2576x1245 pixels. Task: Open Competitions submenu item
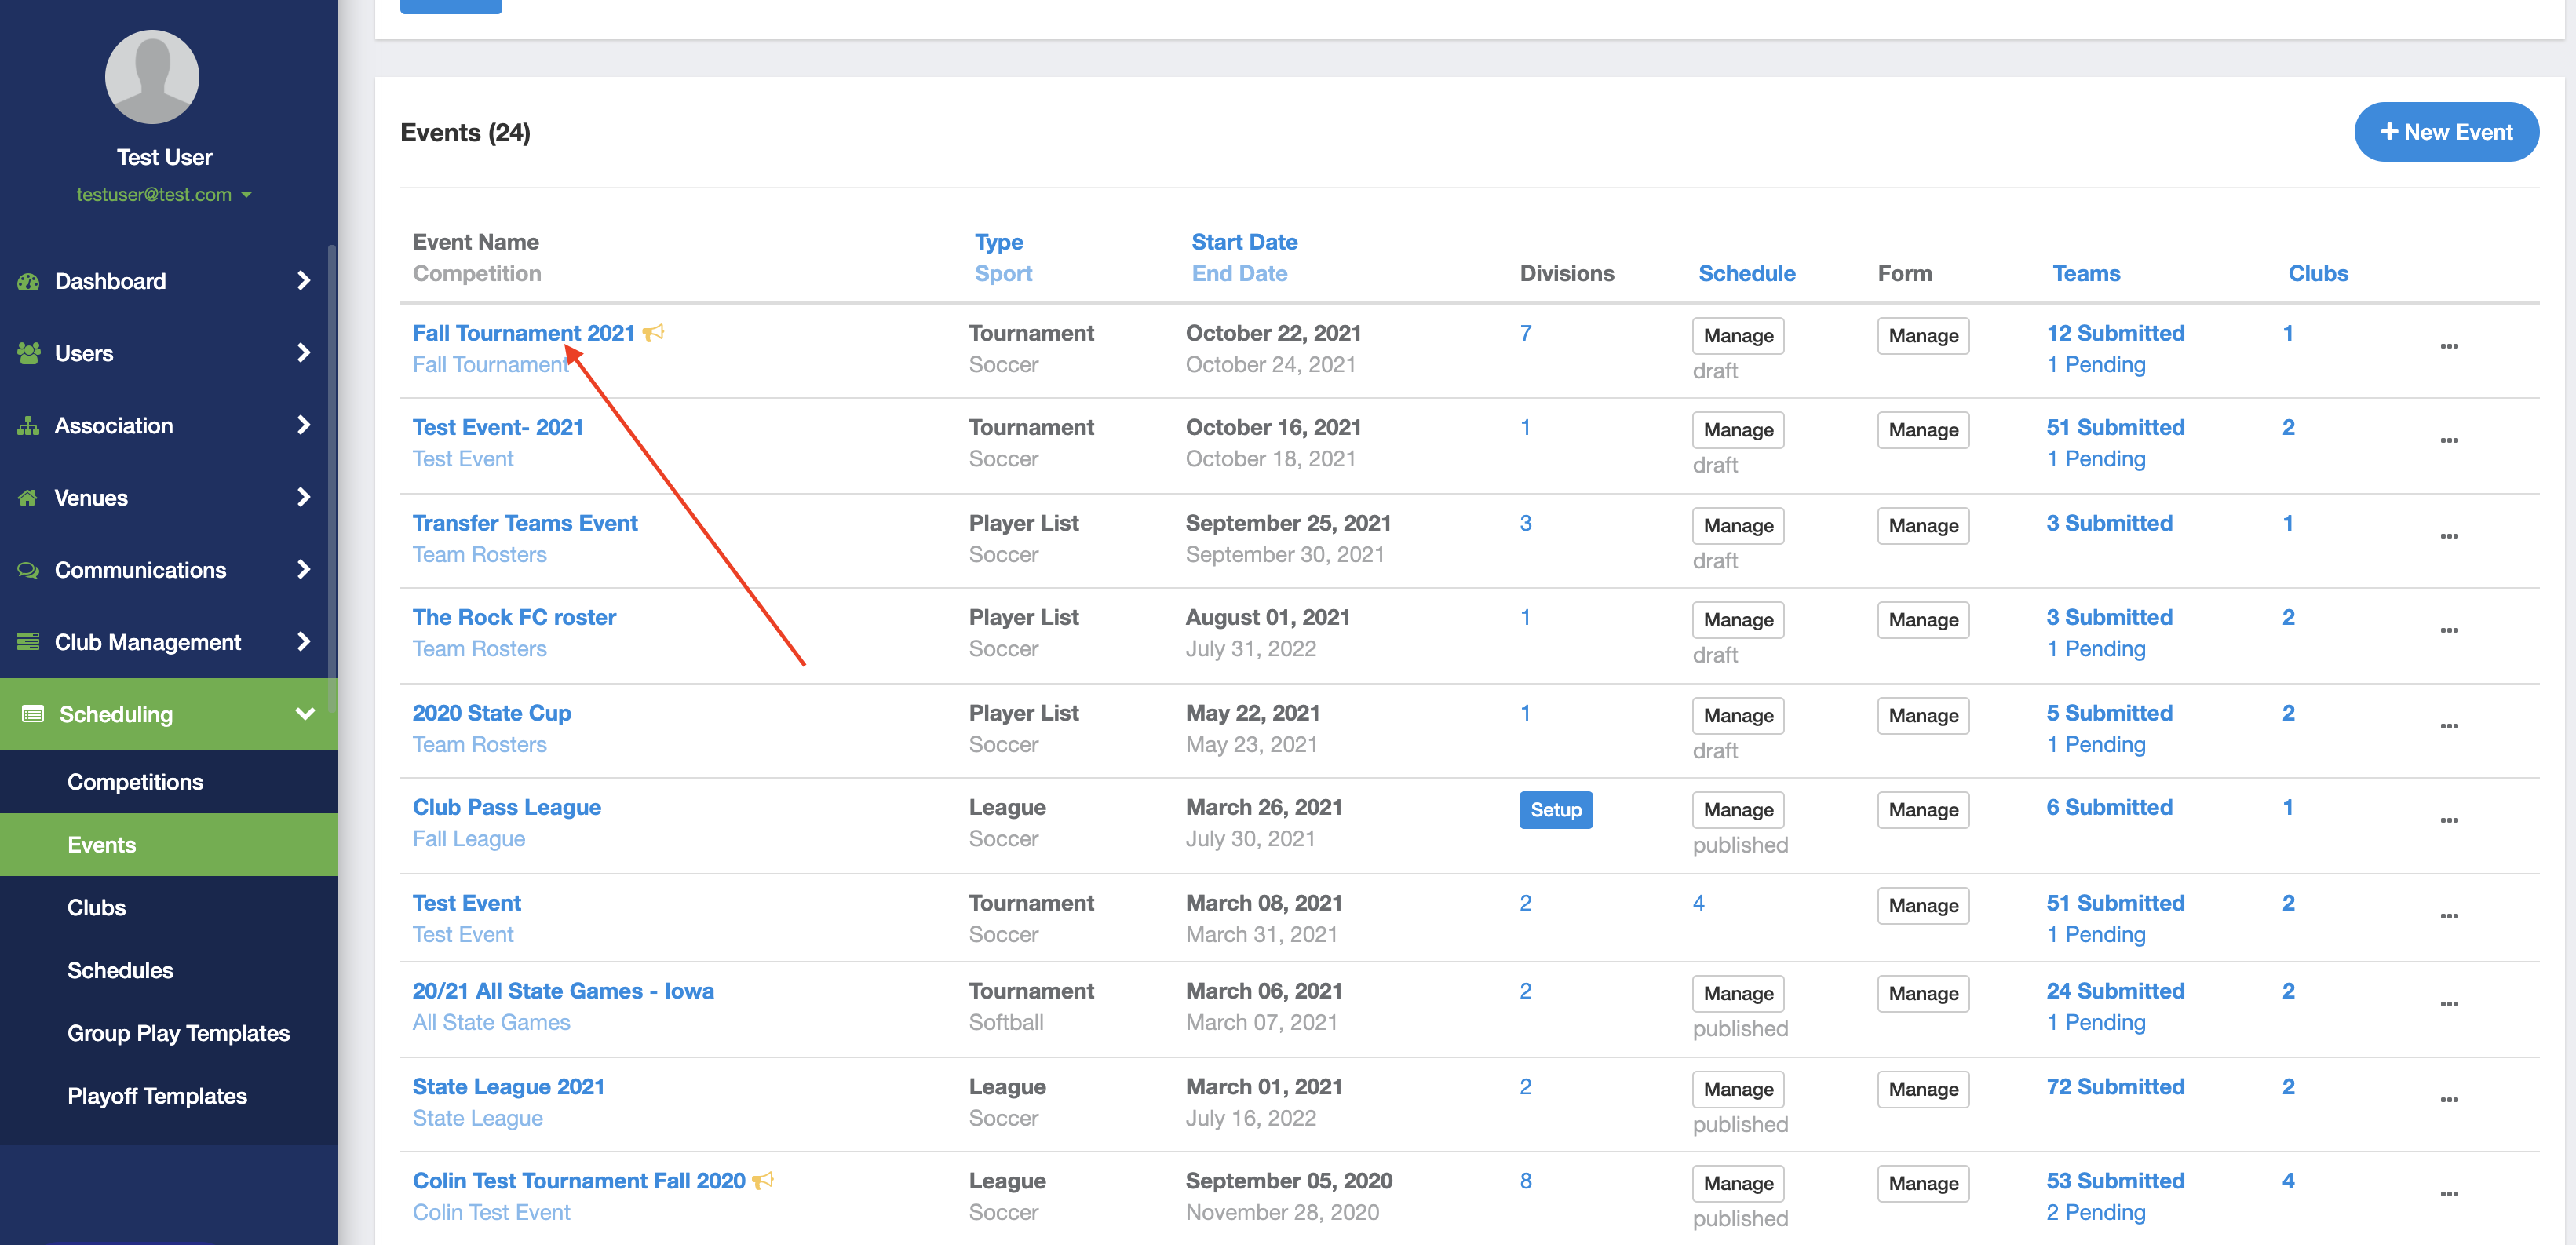(x=168, y=782)
